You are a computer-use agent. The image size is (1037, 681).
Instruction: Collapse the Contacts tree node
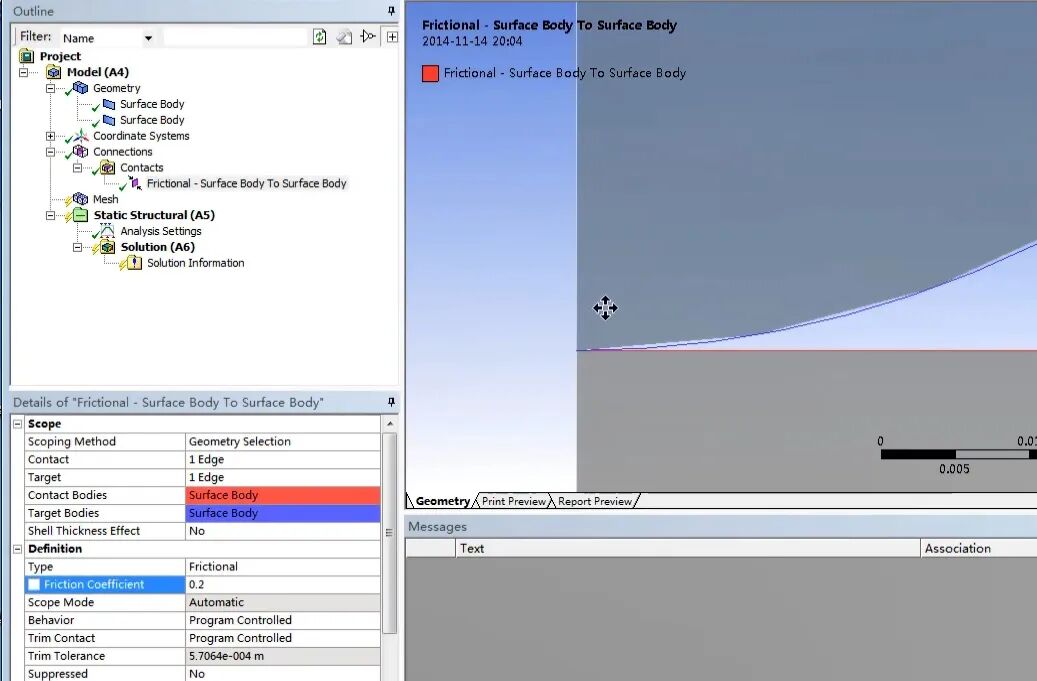coord(77,167)
